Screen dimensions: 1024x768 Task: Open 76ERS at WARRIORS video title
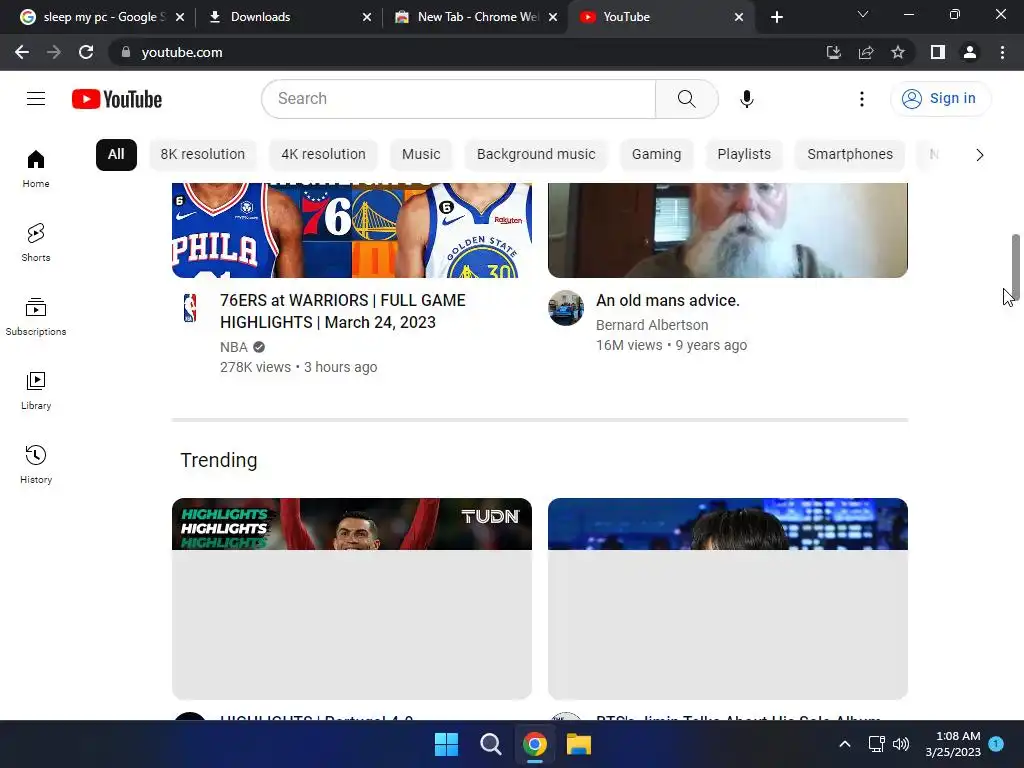[343, 312]
